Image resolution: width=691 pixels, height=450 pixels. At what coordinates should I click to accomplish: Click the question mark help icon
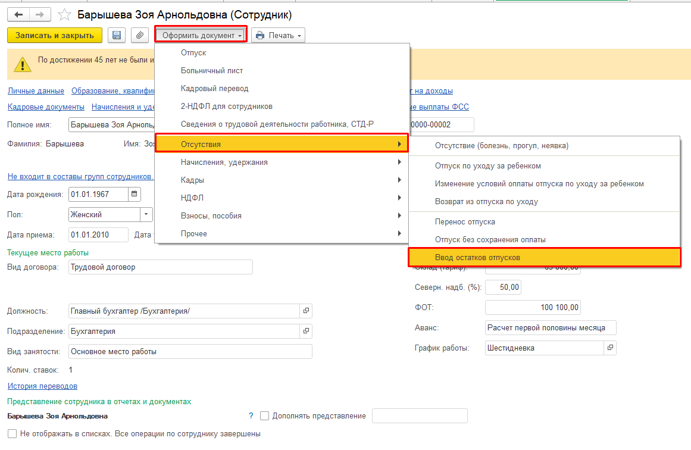coord(251,416)
